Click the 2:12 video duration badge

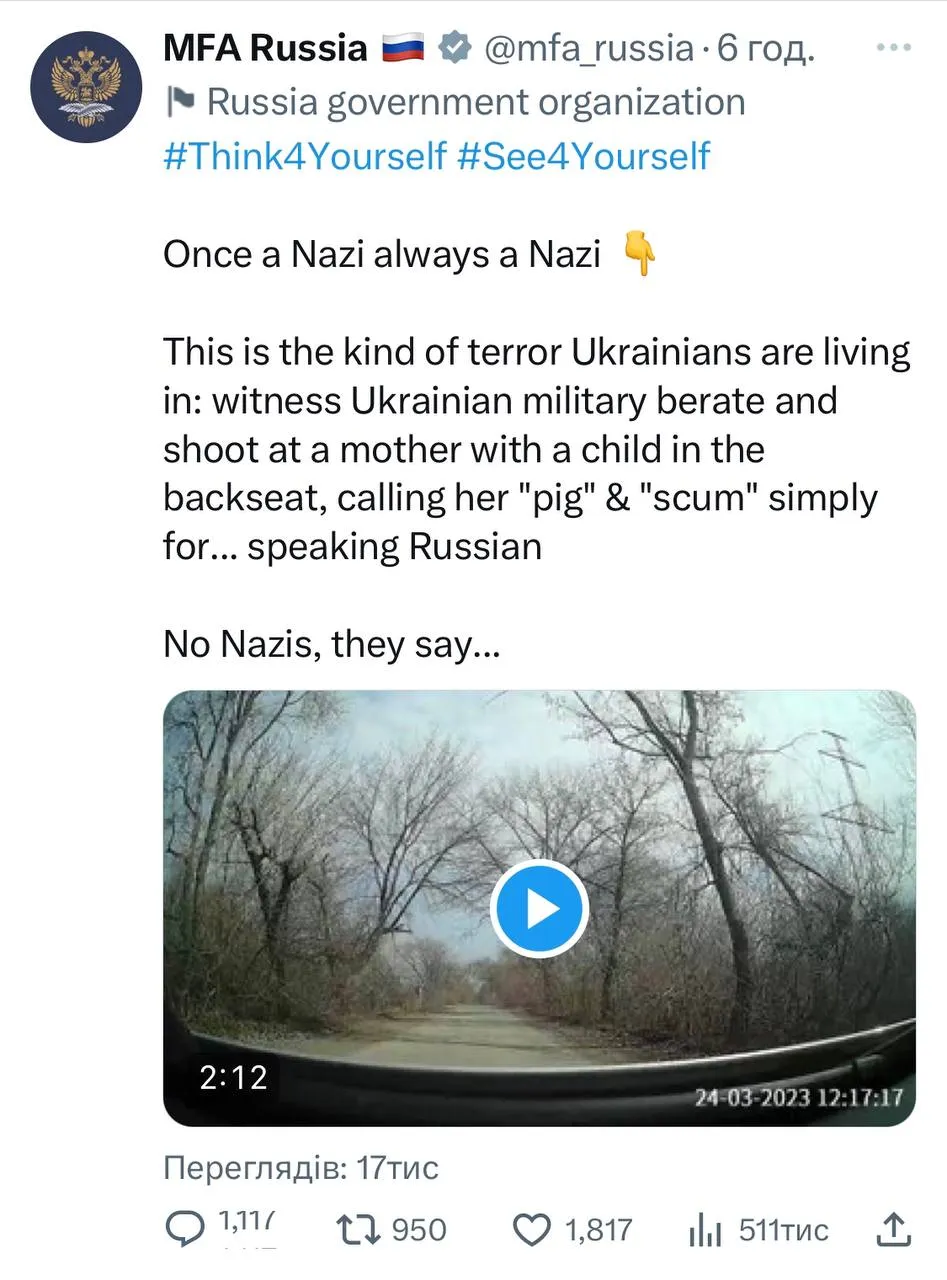pyautogui.click(x=234, y=1077)
